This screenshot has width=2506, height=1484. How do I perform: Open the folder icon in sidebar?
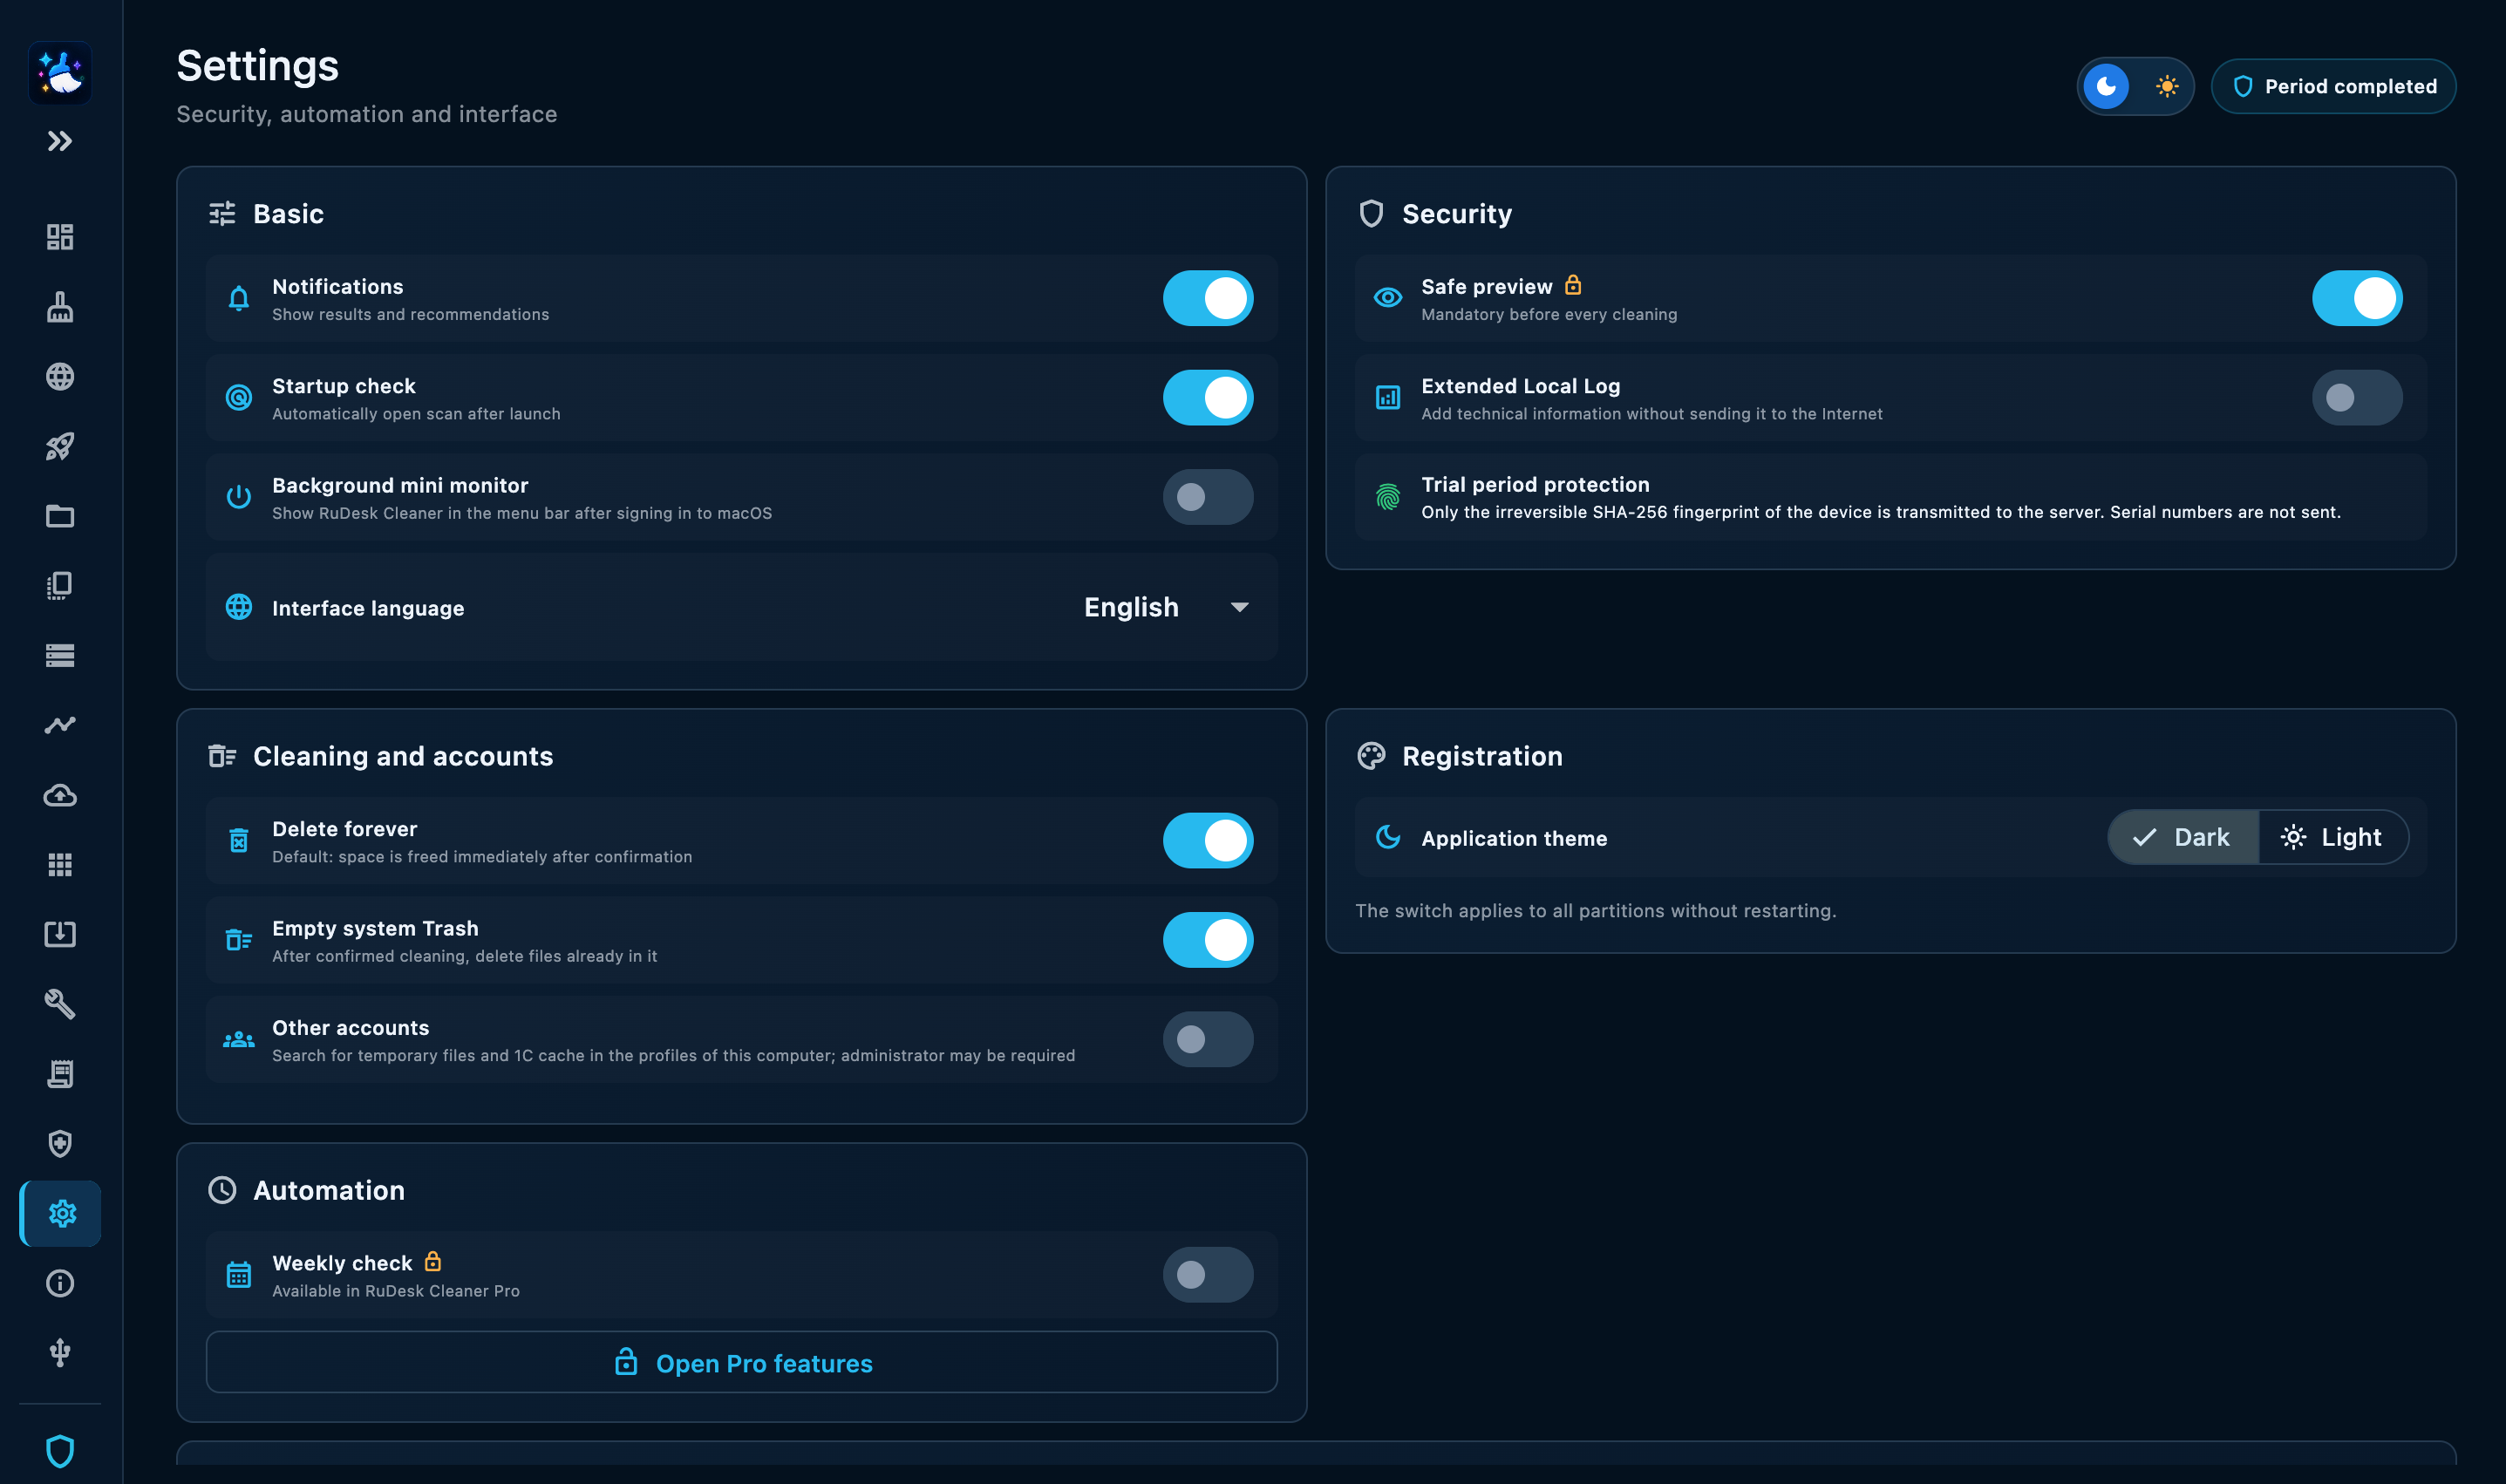pos(60,516)
